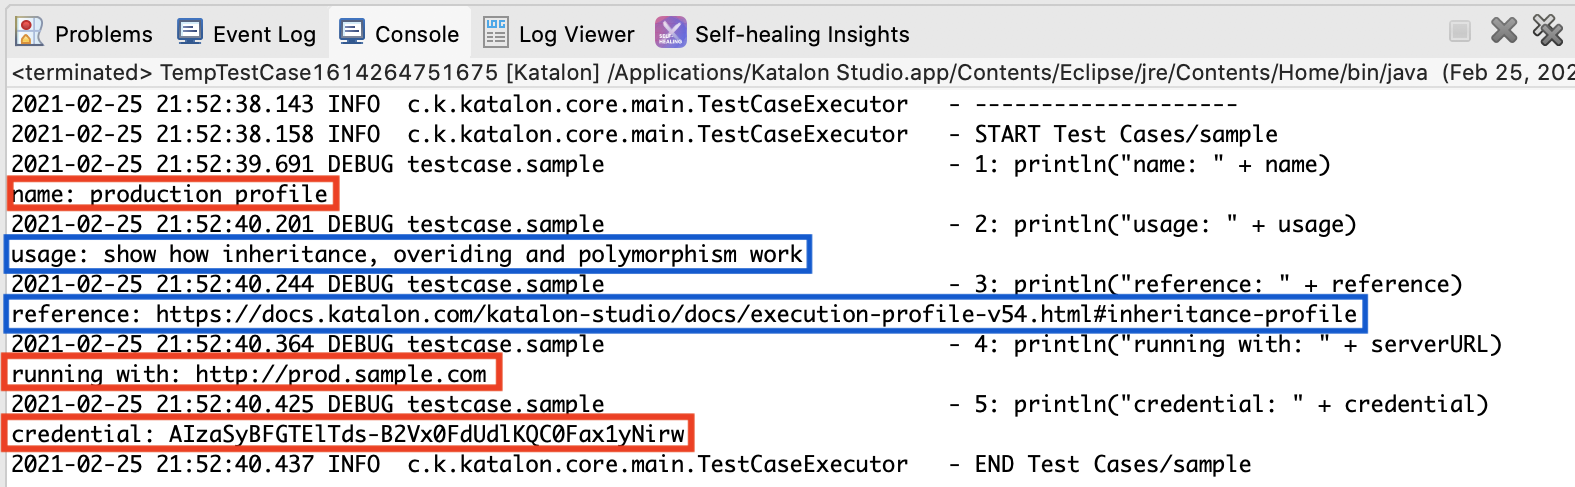This screenshot has height=487, width=1575.
Task: Click the Log Viewer list icon
Action: (x=496, y=33)
